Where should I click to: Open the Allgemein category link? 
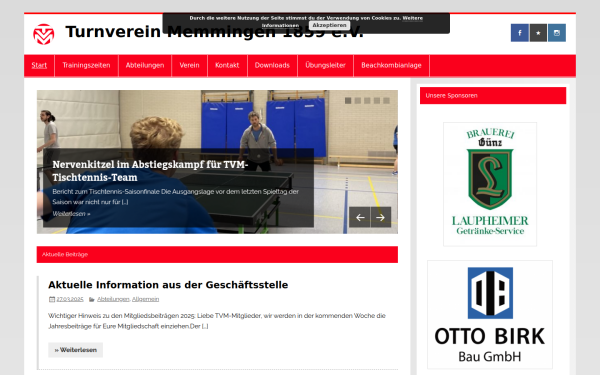coord(145,299)
